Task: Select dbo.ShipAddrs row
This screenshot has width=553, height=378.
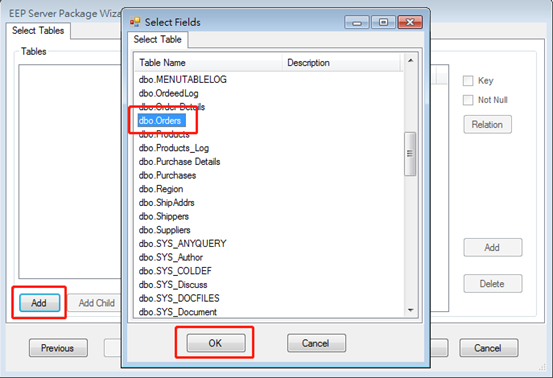Action: [166, 203]
